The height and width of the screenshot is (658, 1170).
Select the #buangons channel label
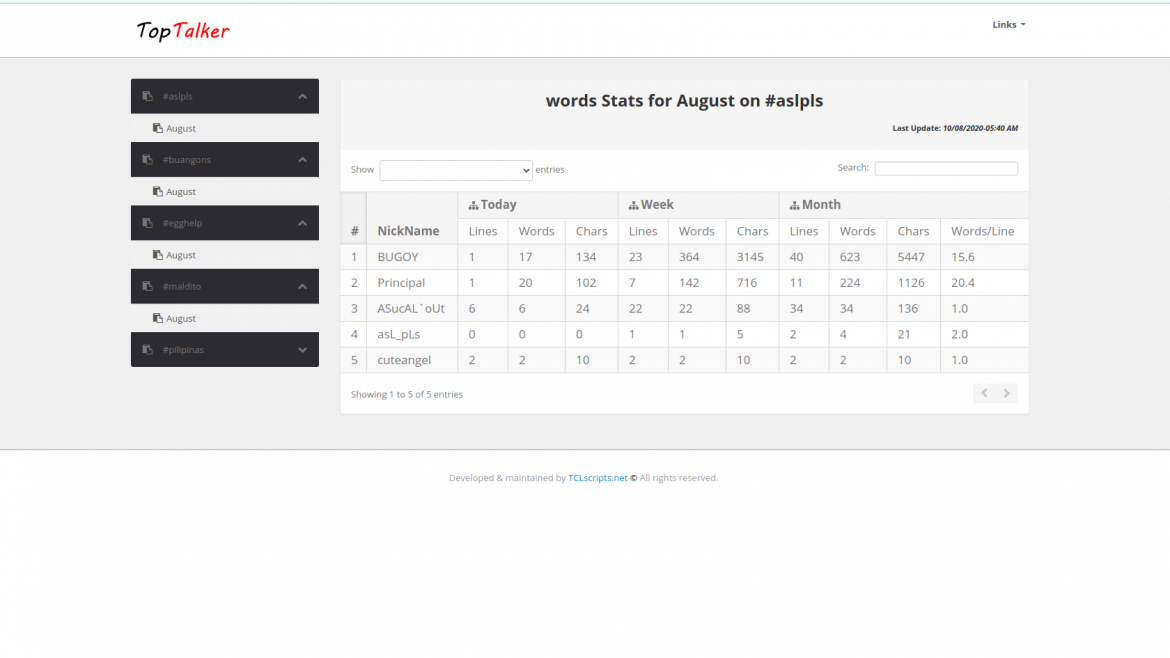pos(187,160)
